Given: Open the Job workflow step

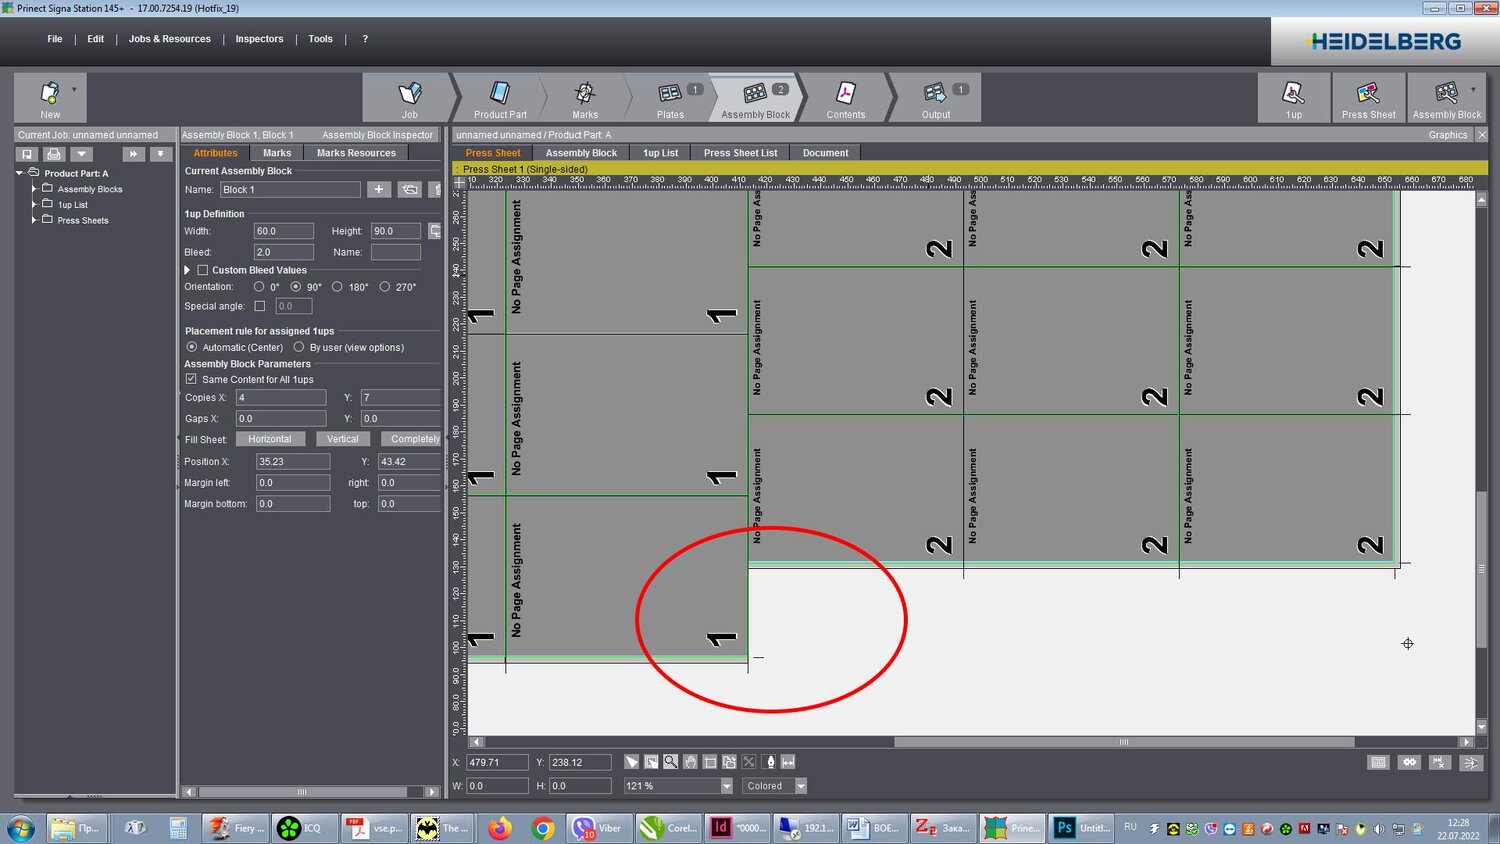Looking at the screenshot, I should [409, 98].
